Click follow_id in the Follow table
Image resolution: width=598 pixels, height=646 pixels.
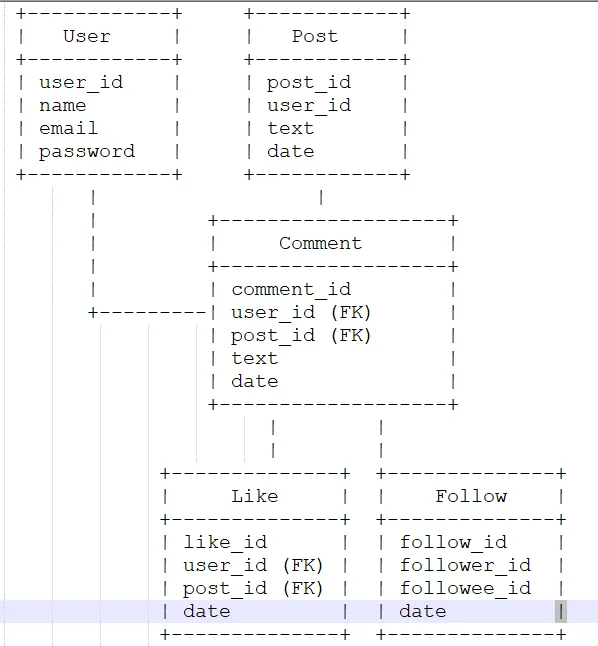pyautogui.click(x=453, y=543)
